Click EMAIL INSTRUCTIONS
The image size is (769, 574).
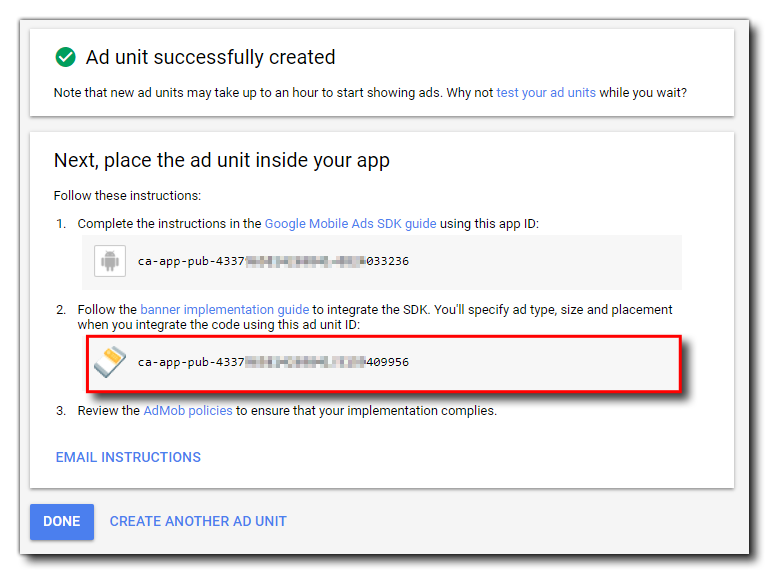click(x=128, y=457)
